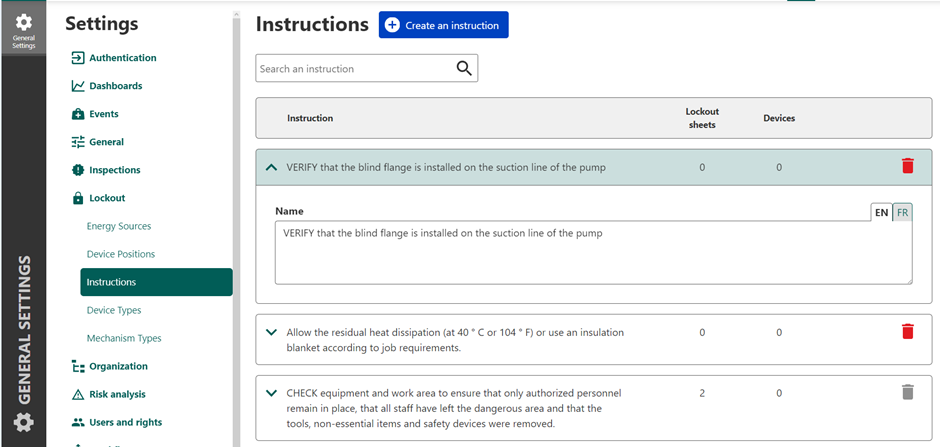This screenshot has height=447, width=940.
Task: Delete the residual heat dissipation instruction
Action: point(907,331)
